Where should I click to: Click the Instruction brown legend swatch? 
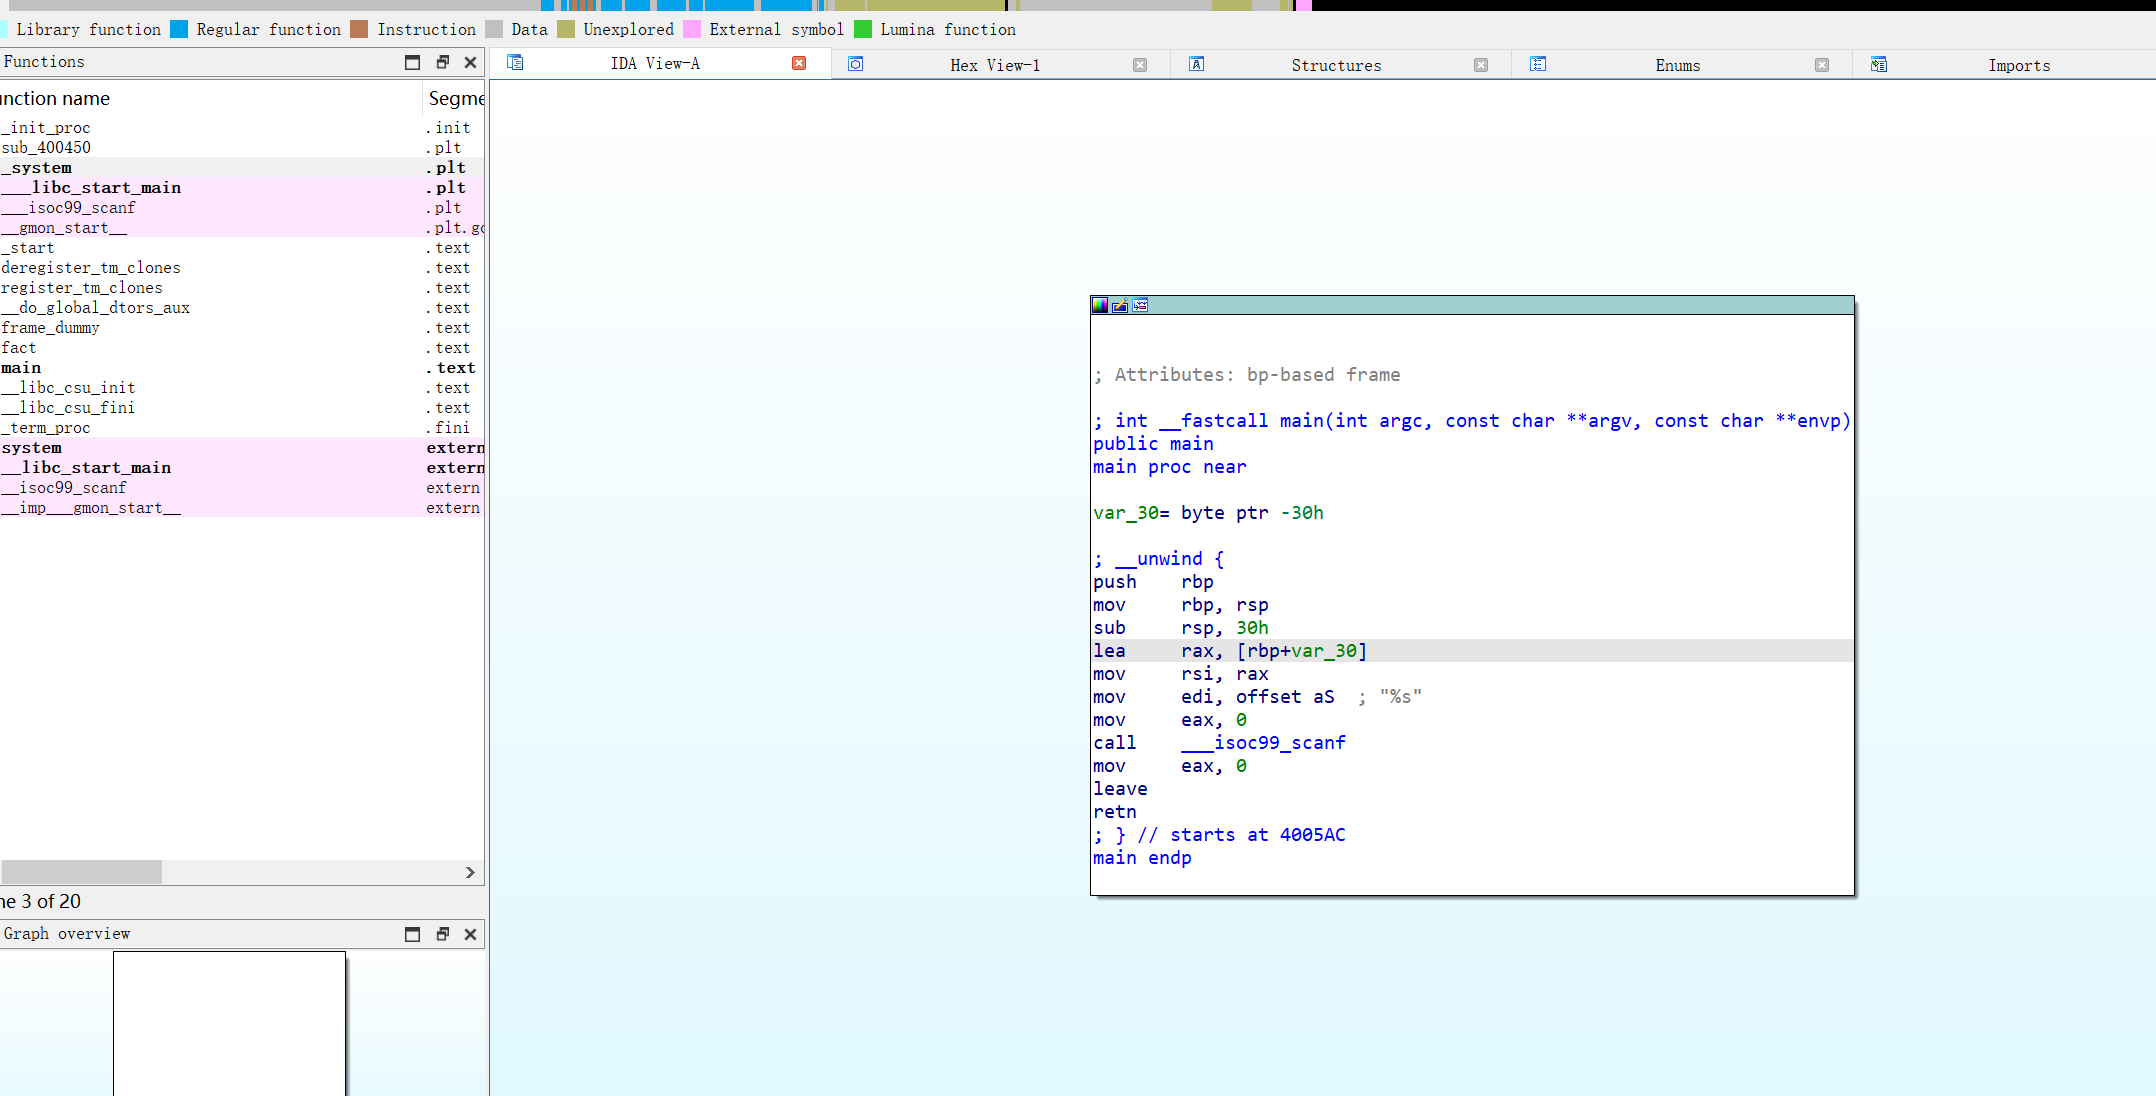(x=359, y=29)
